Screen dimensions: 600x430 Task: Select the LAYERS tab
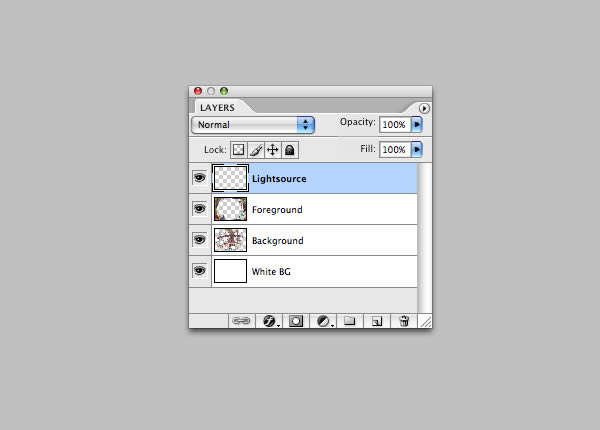tap(217, 108)
